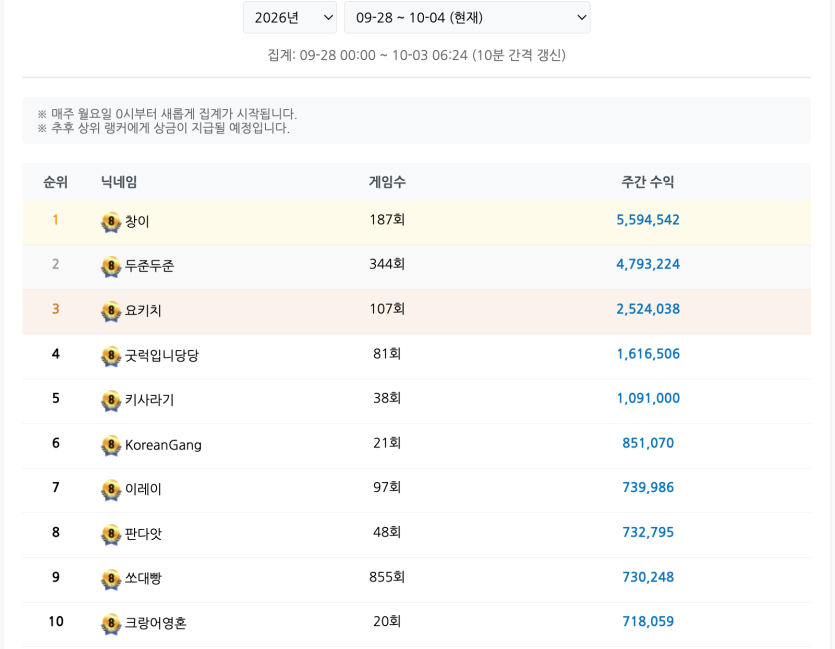Click the level 8 badge next to 창이
835x649 pixels.
pyautogui.click(x=111, y=222)
